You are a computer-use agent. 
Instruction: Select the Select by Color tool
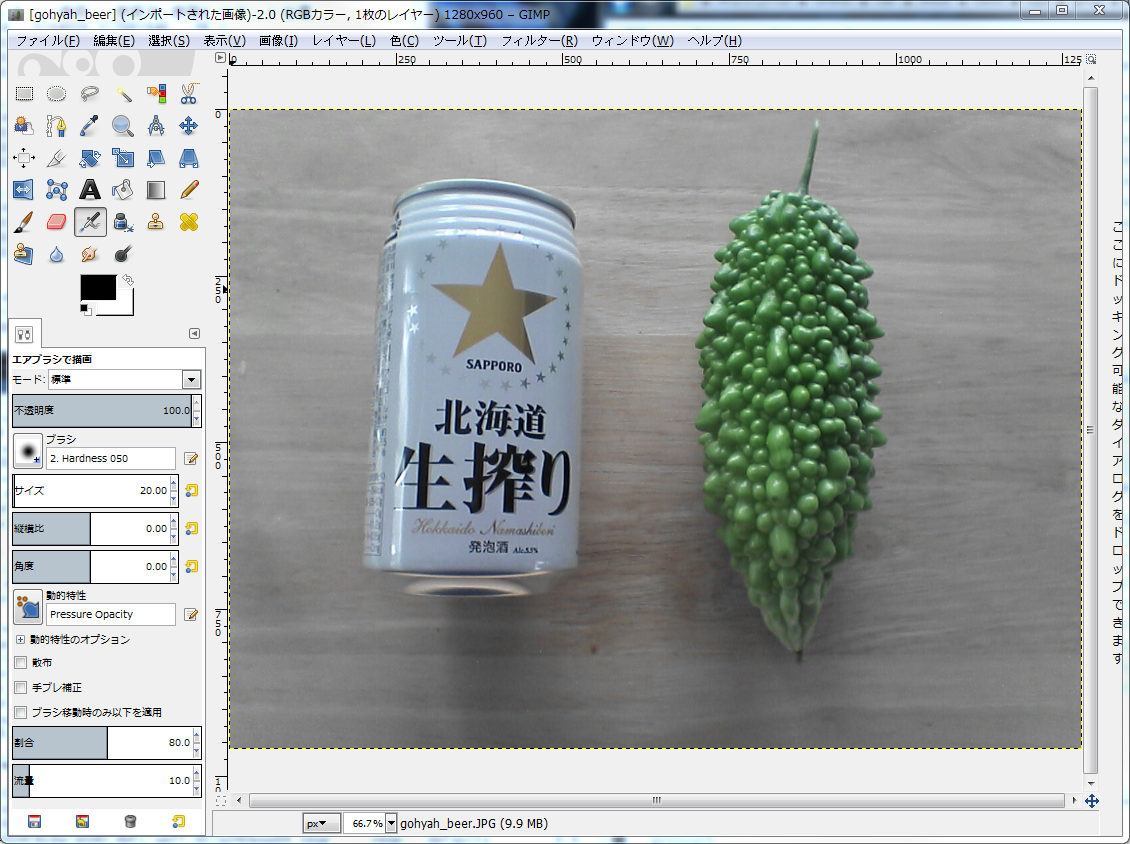click(x=156, y=94)
